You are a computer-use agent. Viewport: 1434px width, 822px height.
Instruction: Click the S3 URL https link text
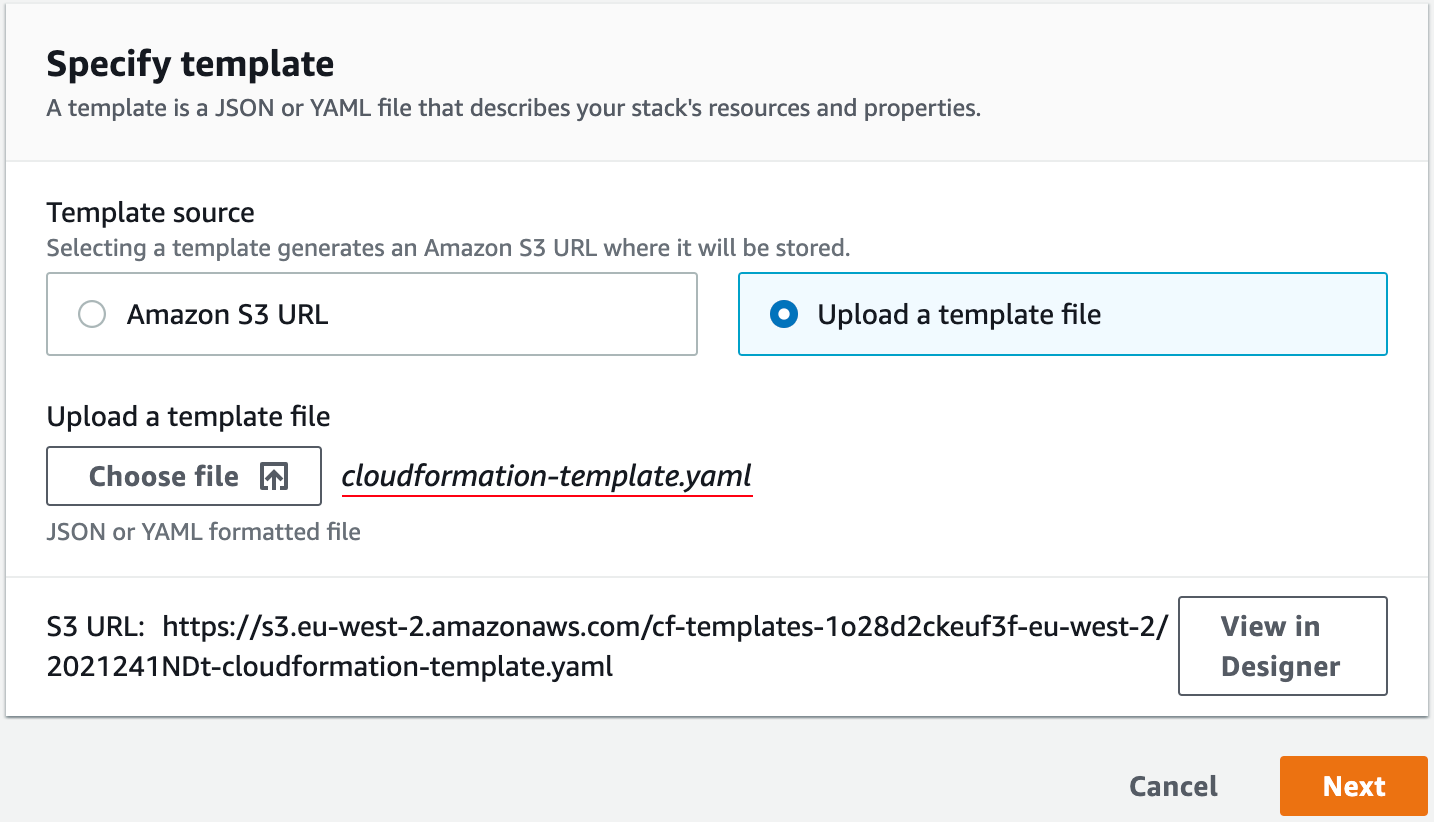click(665, 627)
